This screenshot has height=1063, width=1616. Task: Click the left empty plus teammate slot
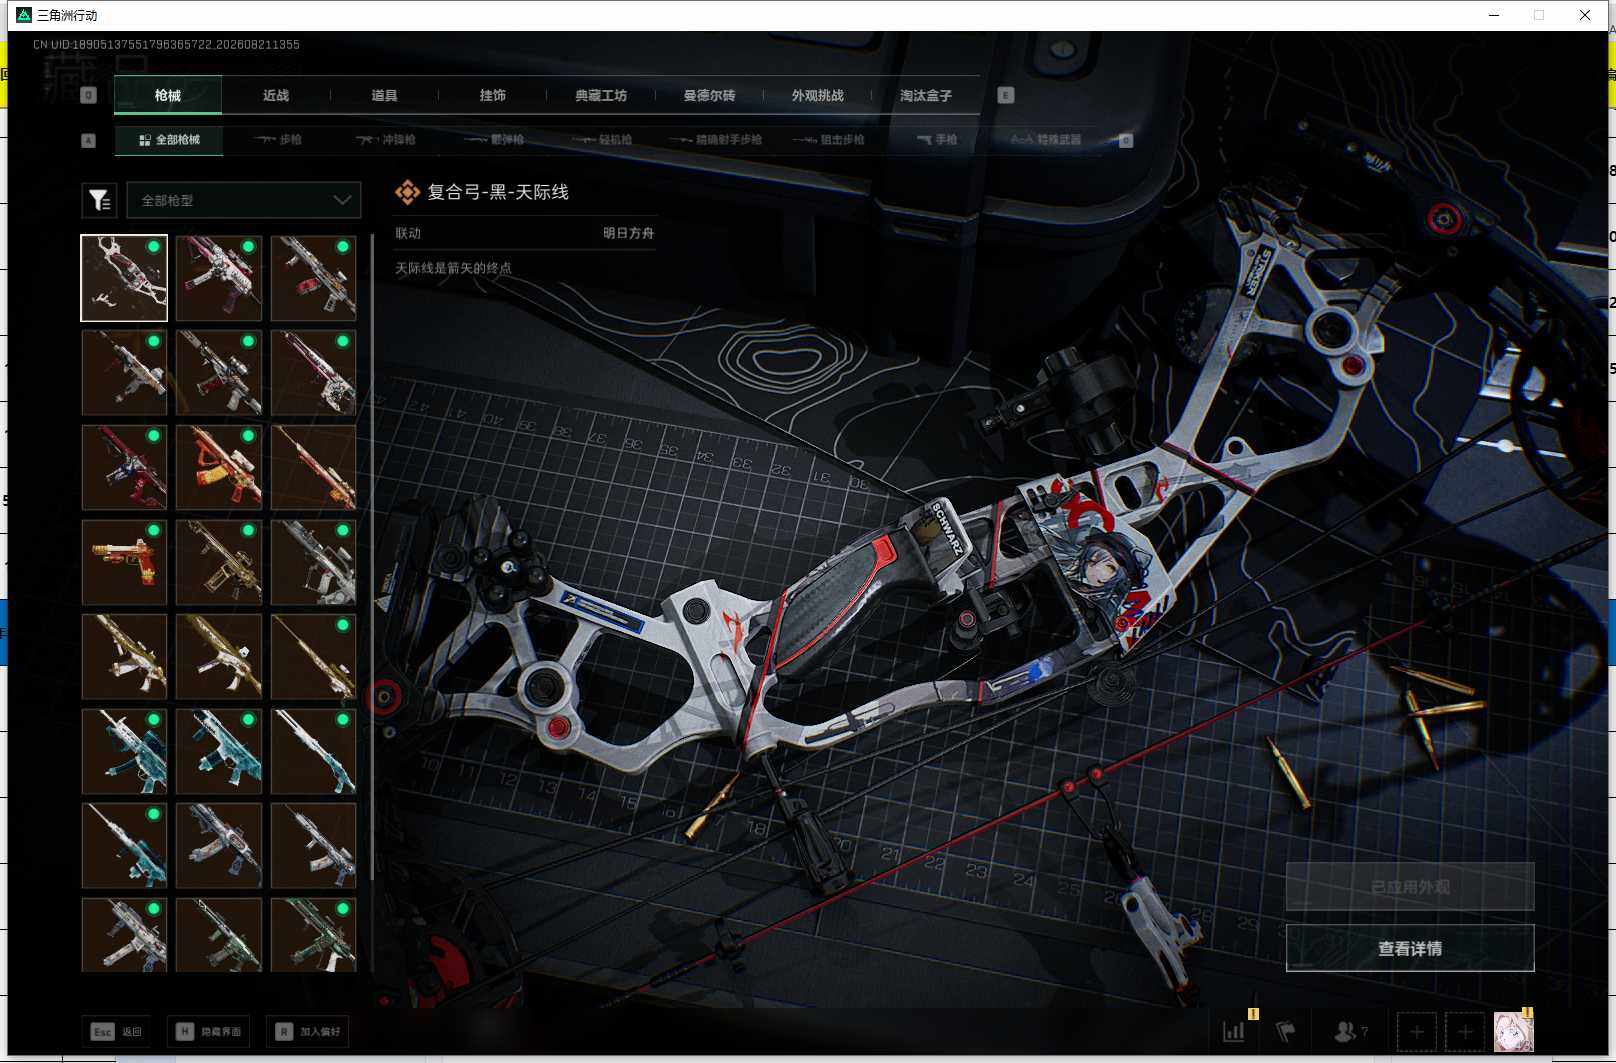1417,1031
